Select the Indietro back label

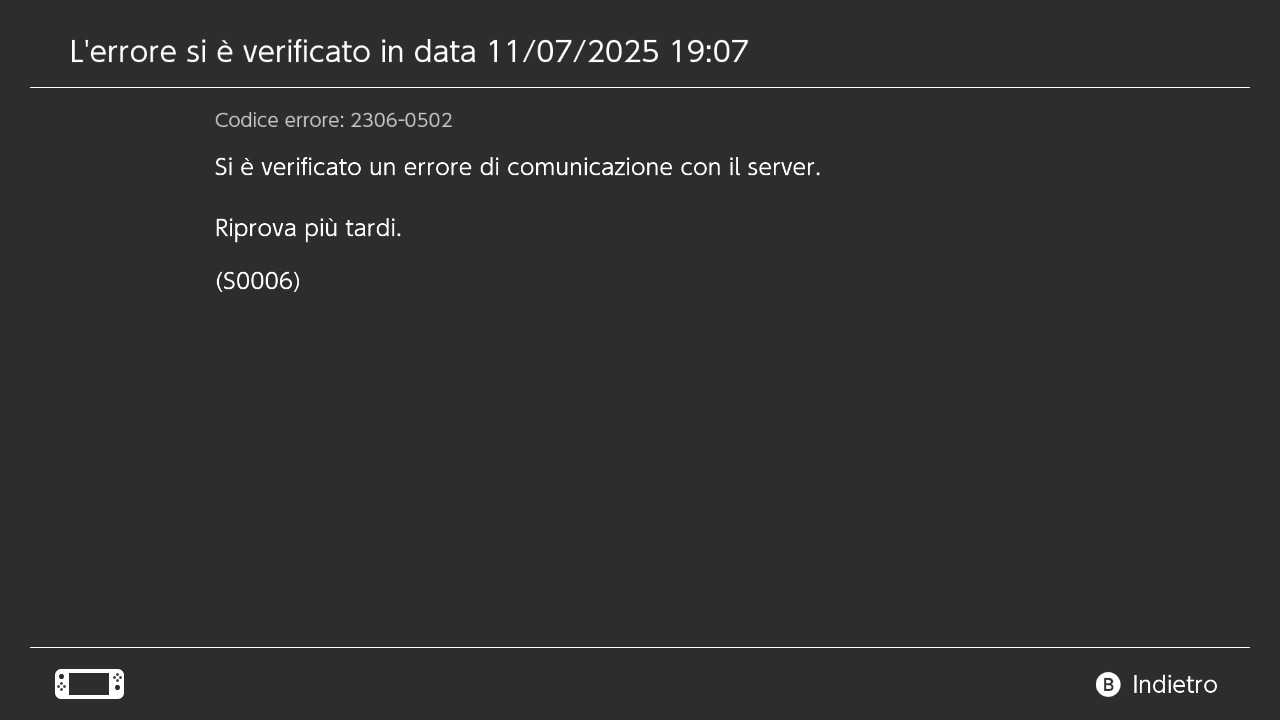tap(1174, 685)
